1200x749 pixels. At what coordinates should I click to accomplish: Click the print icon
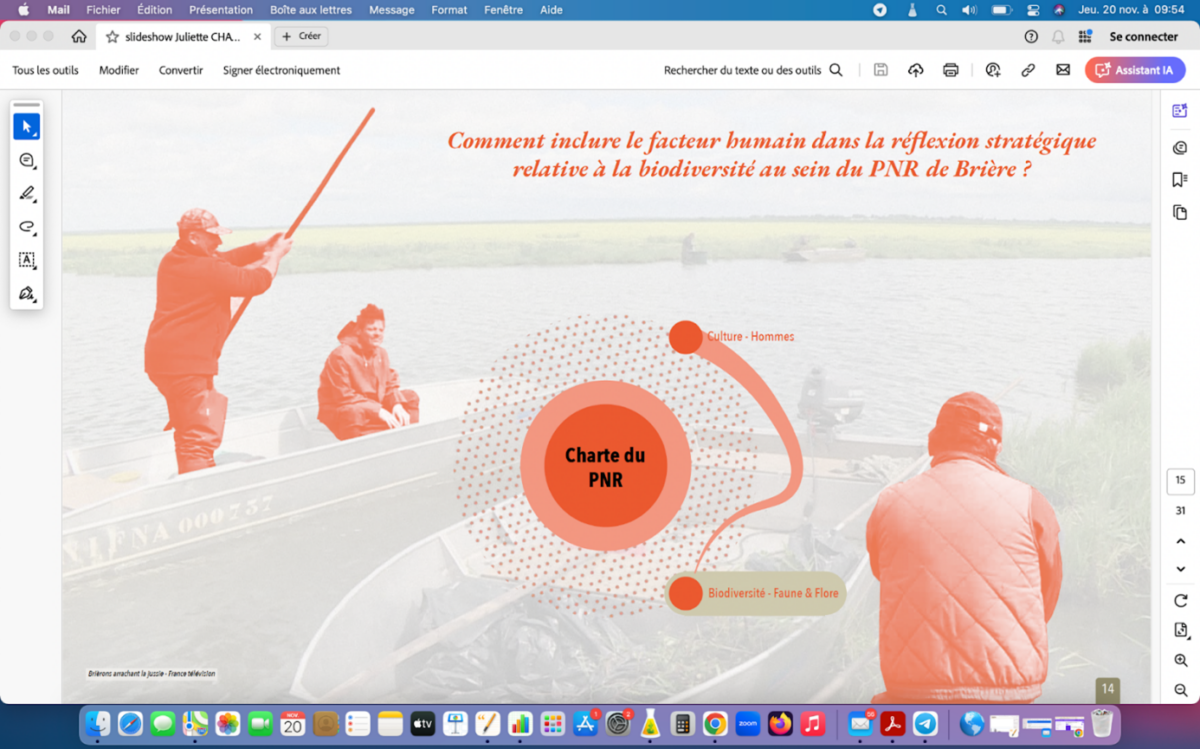click(950, 70)
